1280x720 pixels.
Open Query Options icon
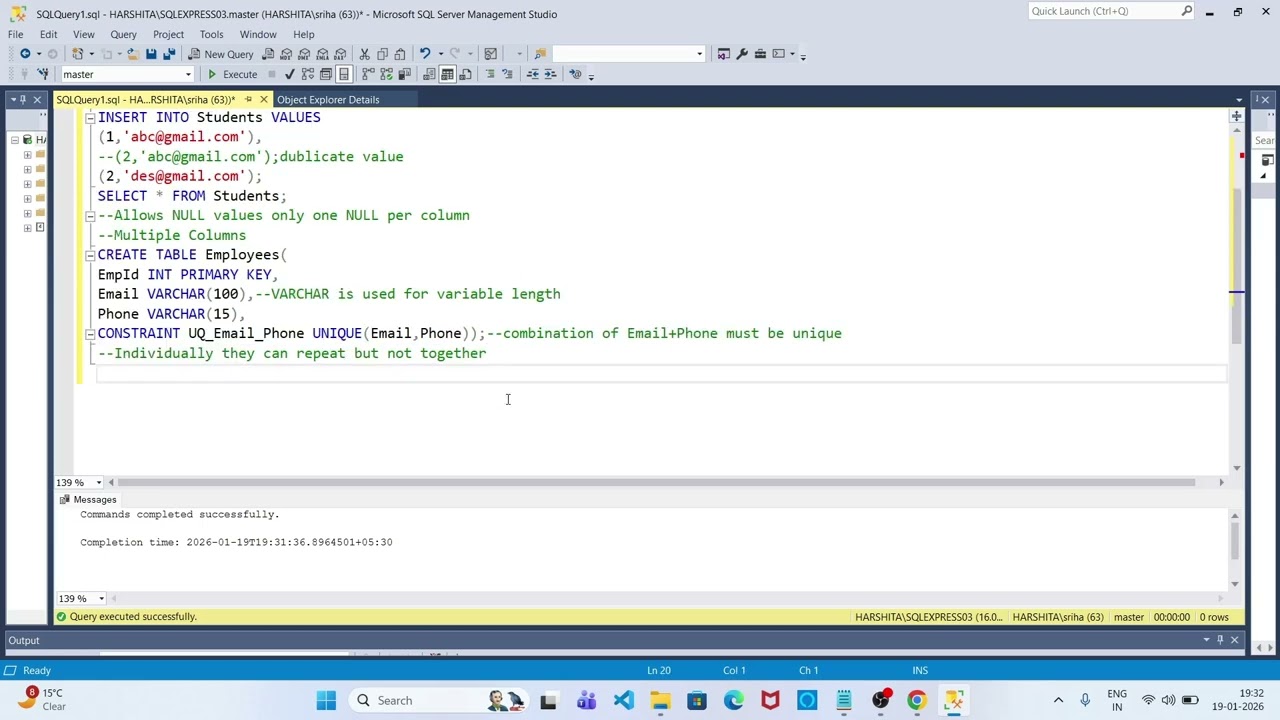[x=325, y=74]
